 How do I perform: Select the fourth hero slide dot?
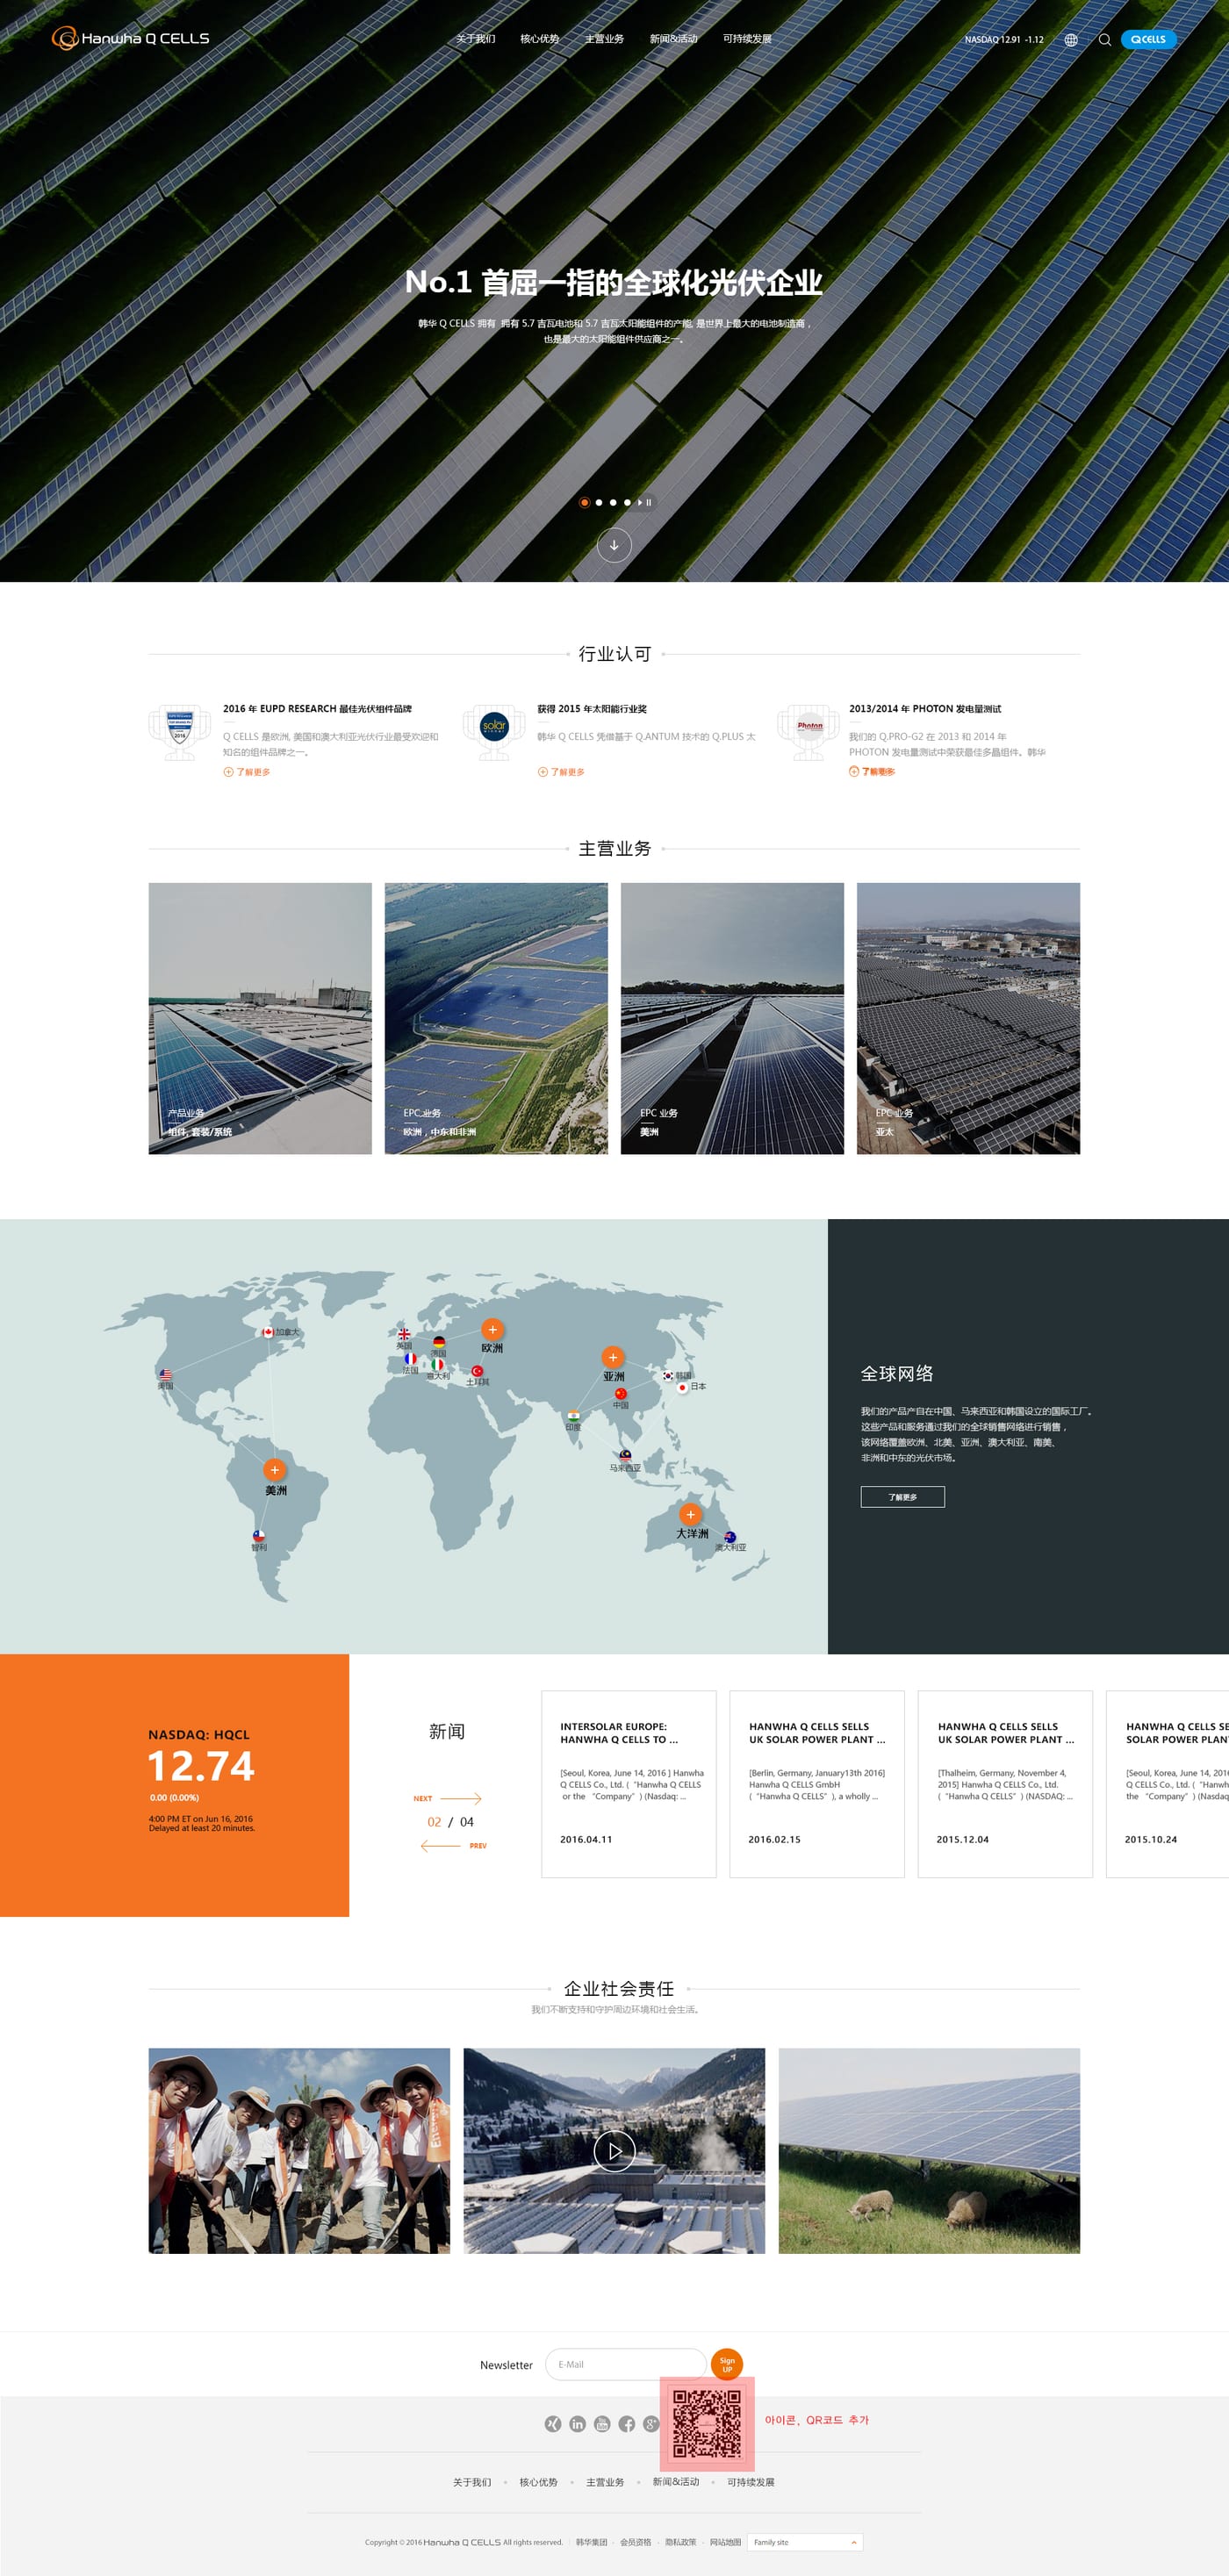(627, 503)
